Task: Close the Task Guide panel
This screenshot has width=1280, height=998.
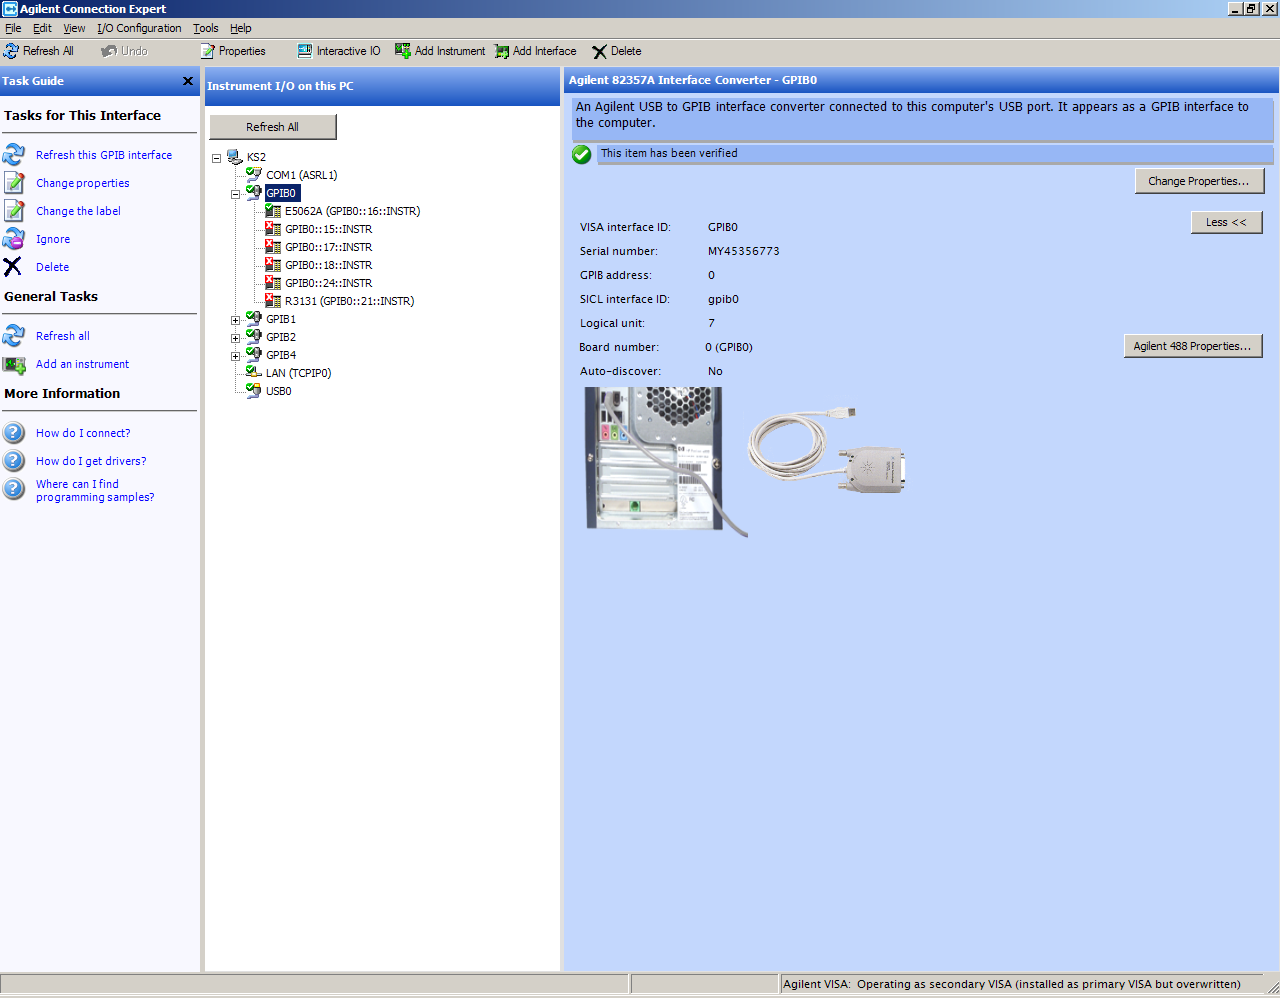Action: point(188,81)
